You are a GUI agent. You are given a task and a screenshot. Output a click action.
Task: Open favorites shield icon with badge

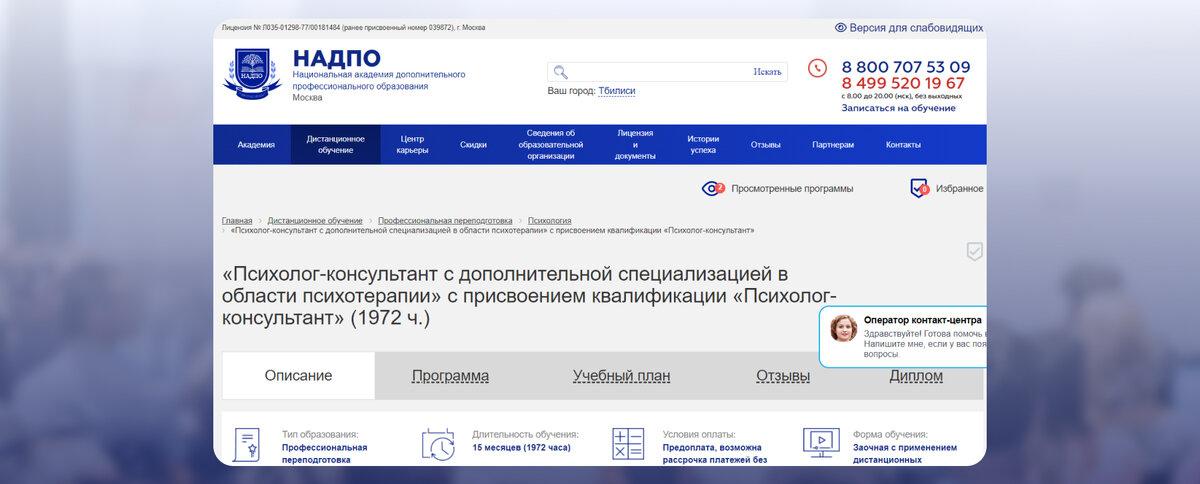click(920, 188)
